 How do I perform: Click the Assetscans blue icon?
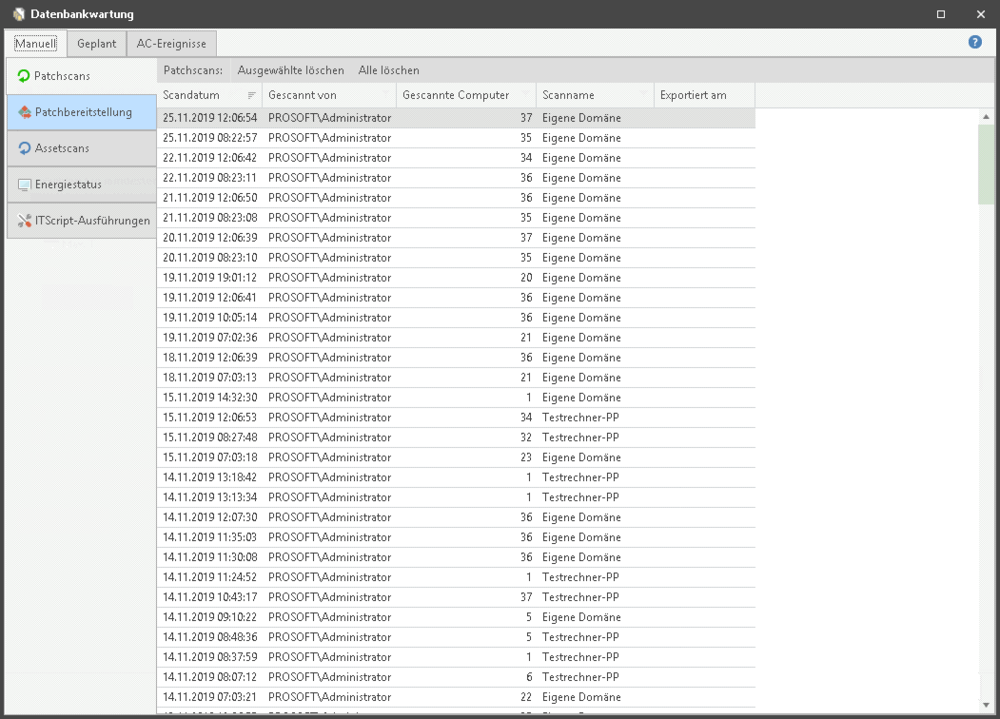click(24, 148)
